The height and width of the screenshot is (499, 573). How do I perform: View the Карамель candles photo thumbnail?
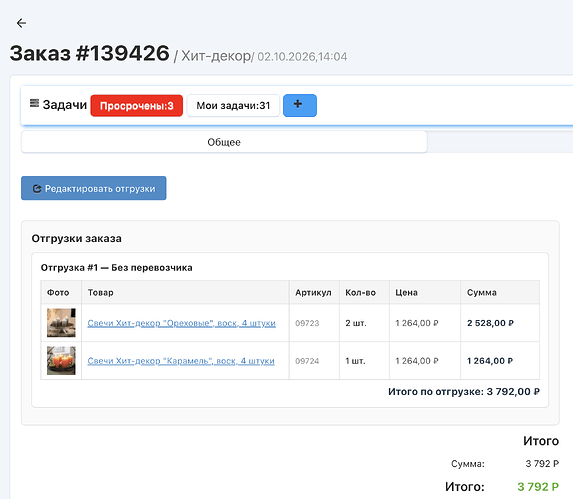(x=61, y=361)
